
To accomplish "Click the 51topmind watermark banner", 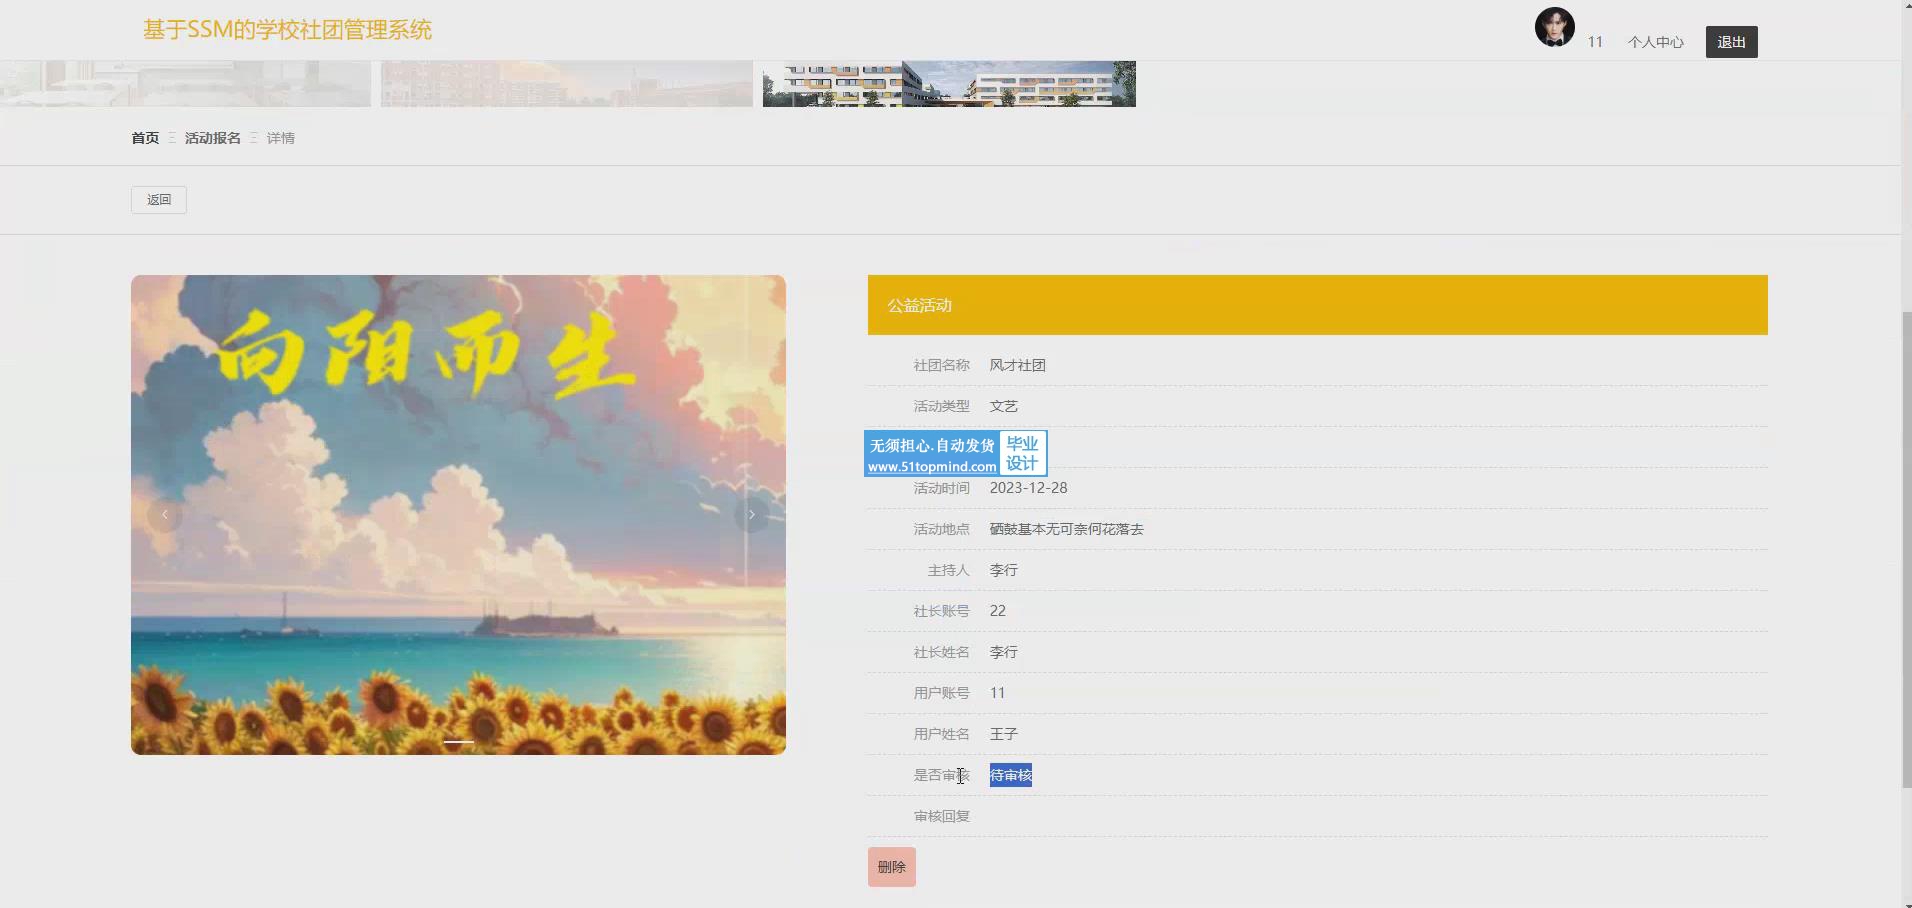I will (955, 454).
